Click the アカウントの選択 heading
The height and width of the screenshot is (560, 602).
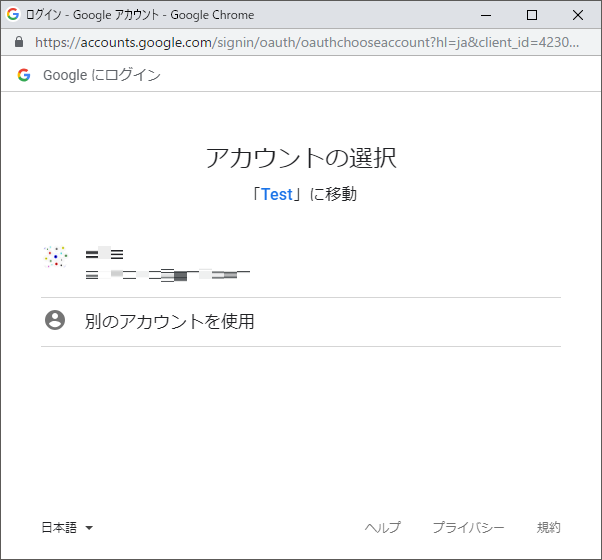point(301,158)
